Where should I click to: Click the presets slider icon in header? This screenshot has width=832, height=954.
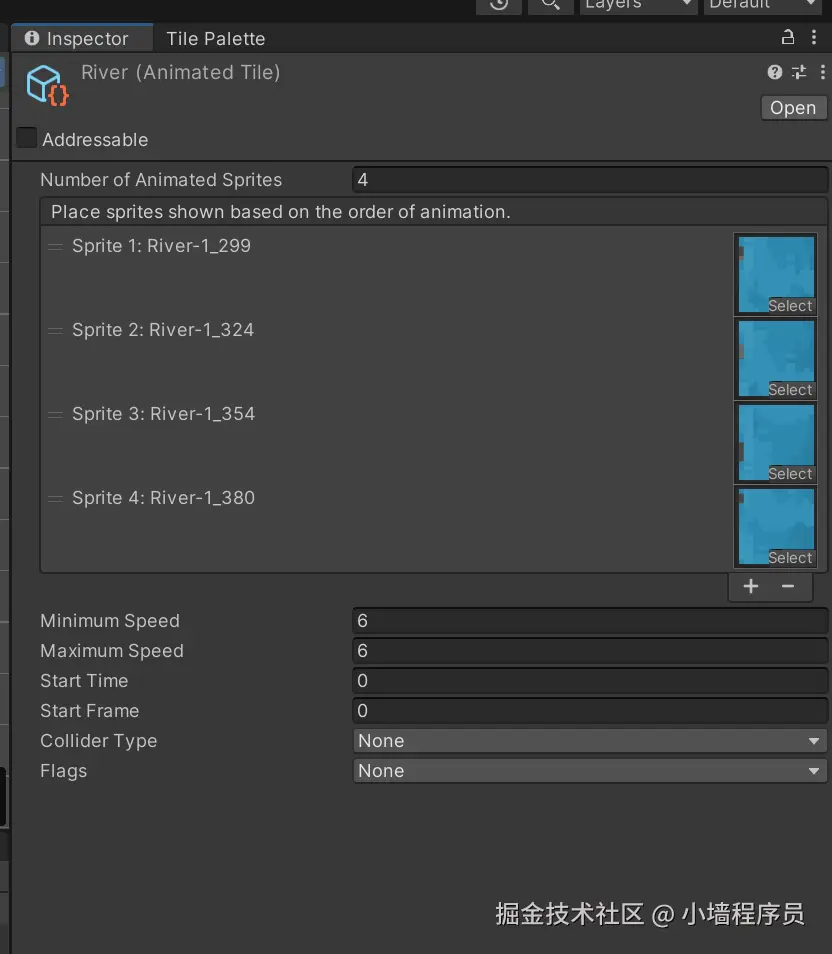(798, 72)
